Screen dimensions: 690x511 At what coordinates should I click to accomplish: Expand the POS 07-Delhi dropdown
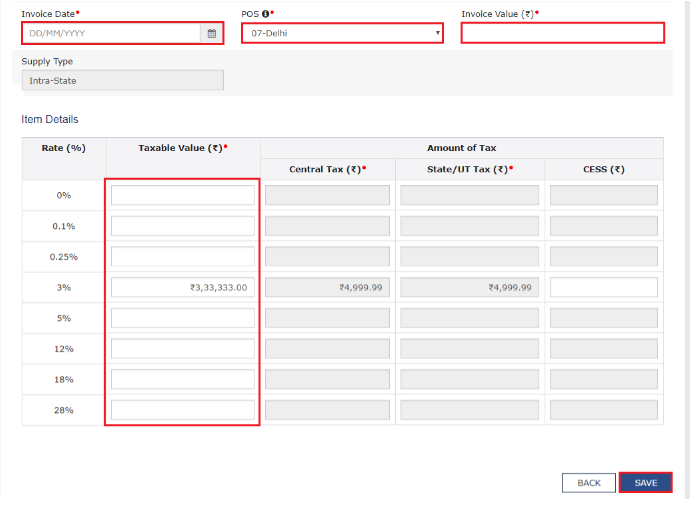(341, 33)
